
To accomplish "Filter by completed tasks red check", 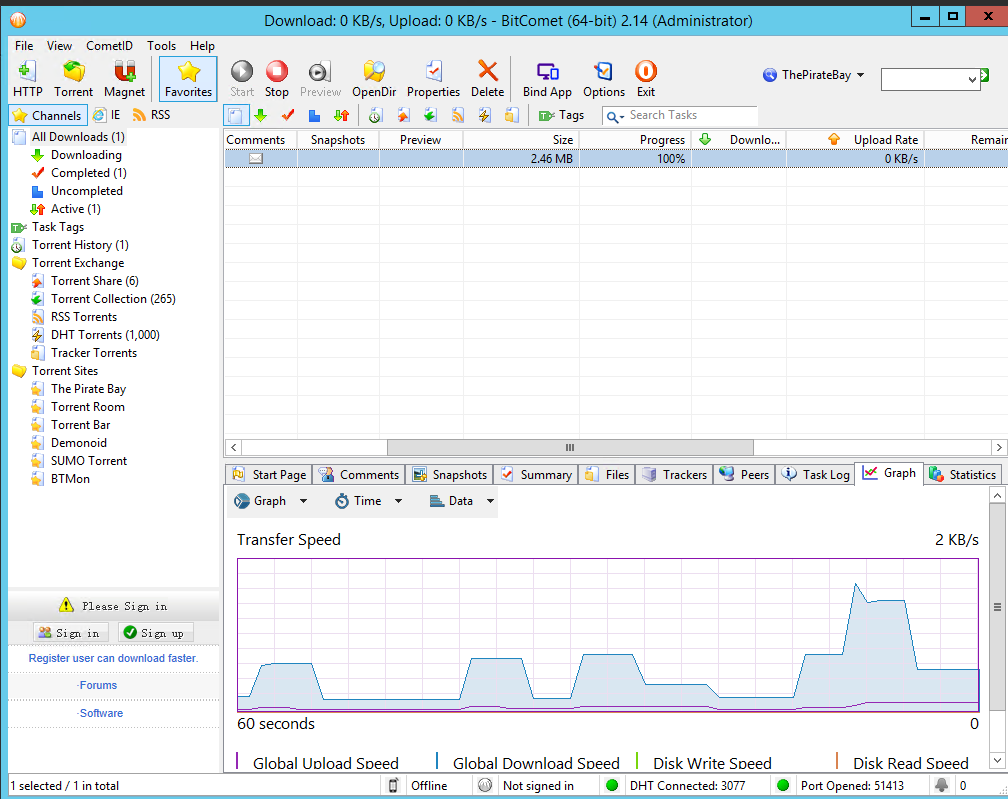I will click(x=287, y=116).
